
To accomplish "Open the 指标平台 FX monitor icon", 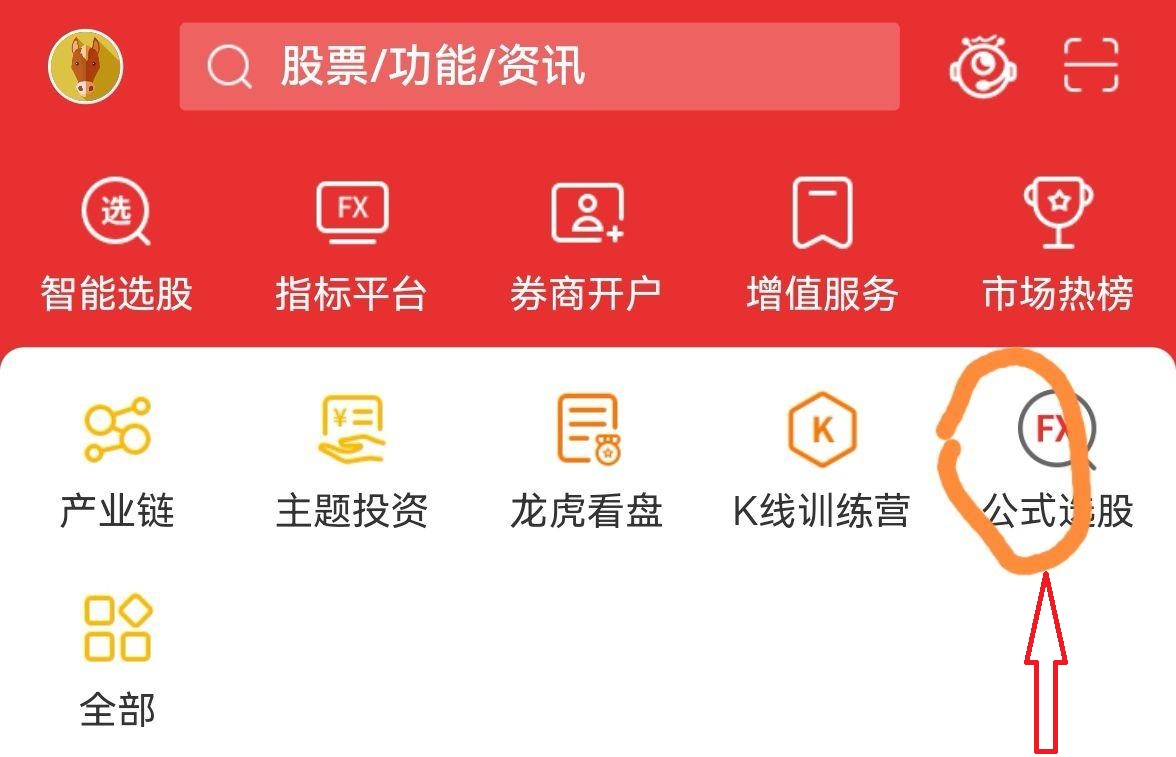I will [352, 212].
